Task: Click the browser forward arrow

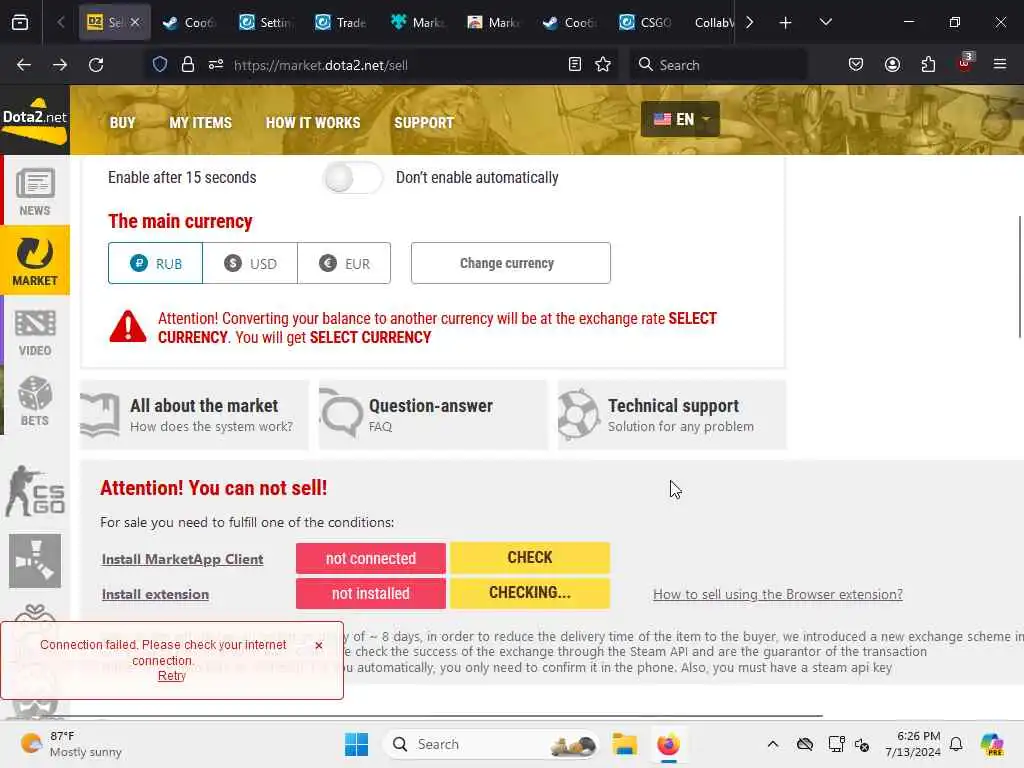Action: (59, 65)
